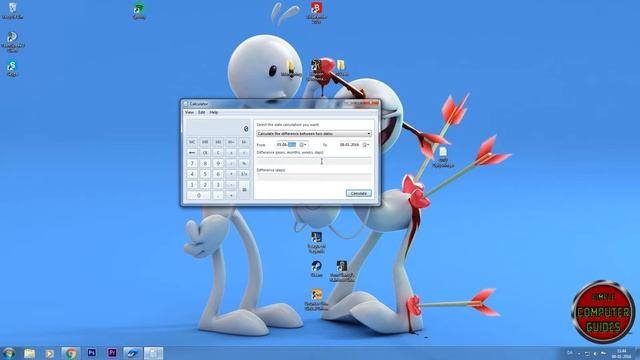
Task: Open the View menu in Calculator
Action: click(189, 112)
